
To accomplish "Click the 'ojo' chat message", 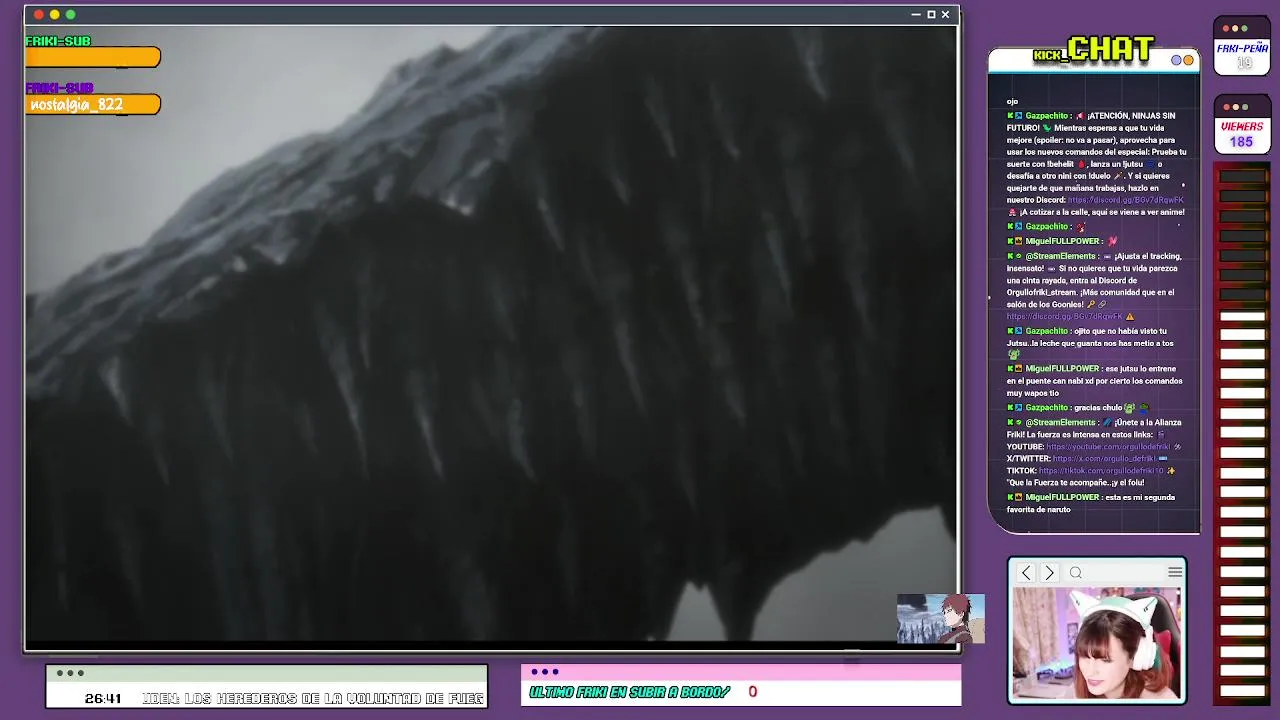I will (1012, 101).
